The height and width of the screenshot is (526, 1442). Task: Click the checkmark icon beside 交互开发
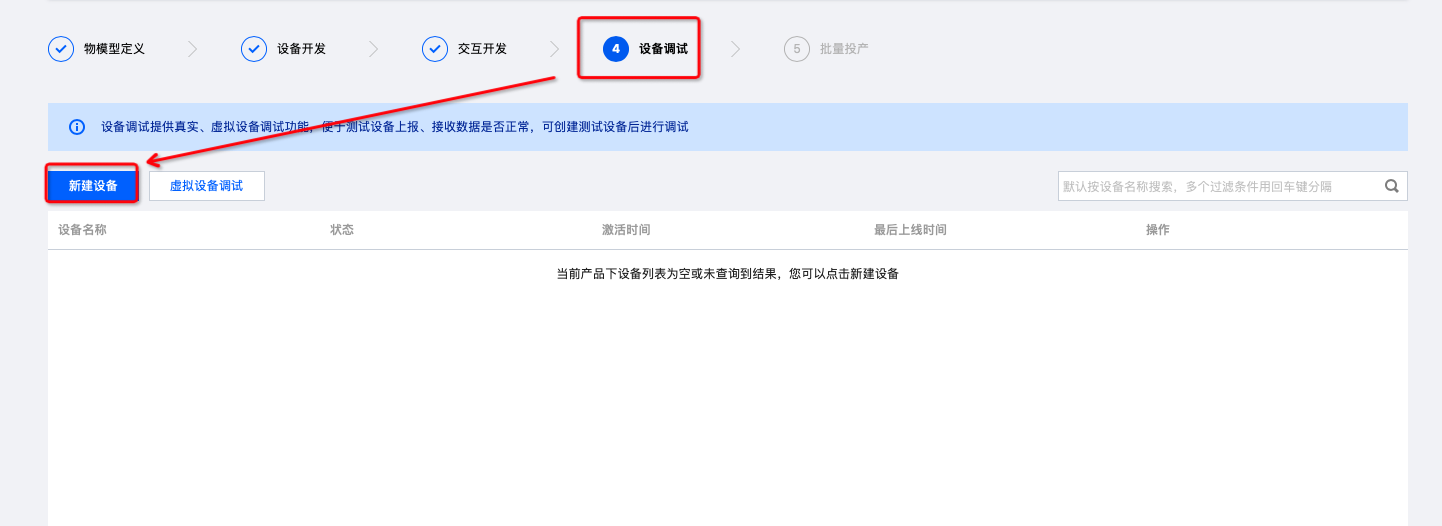click(x=435, y=49)
